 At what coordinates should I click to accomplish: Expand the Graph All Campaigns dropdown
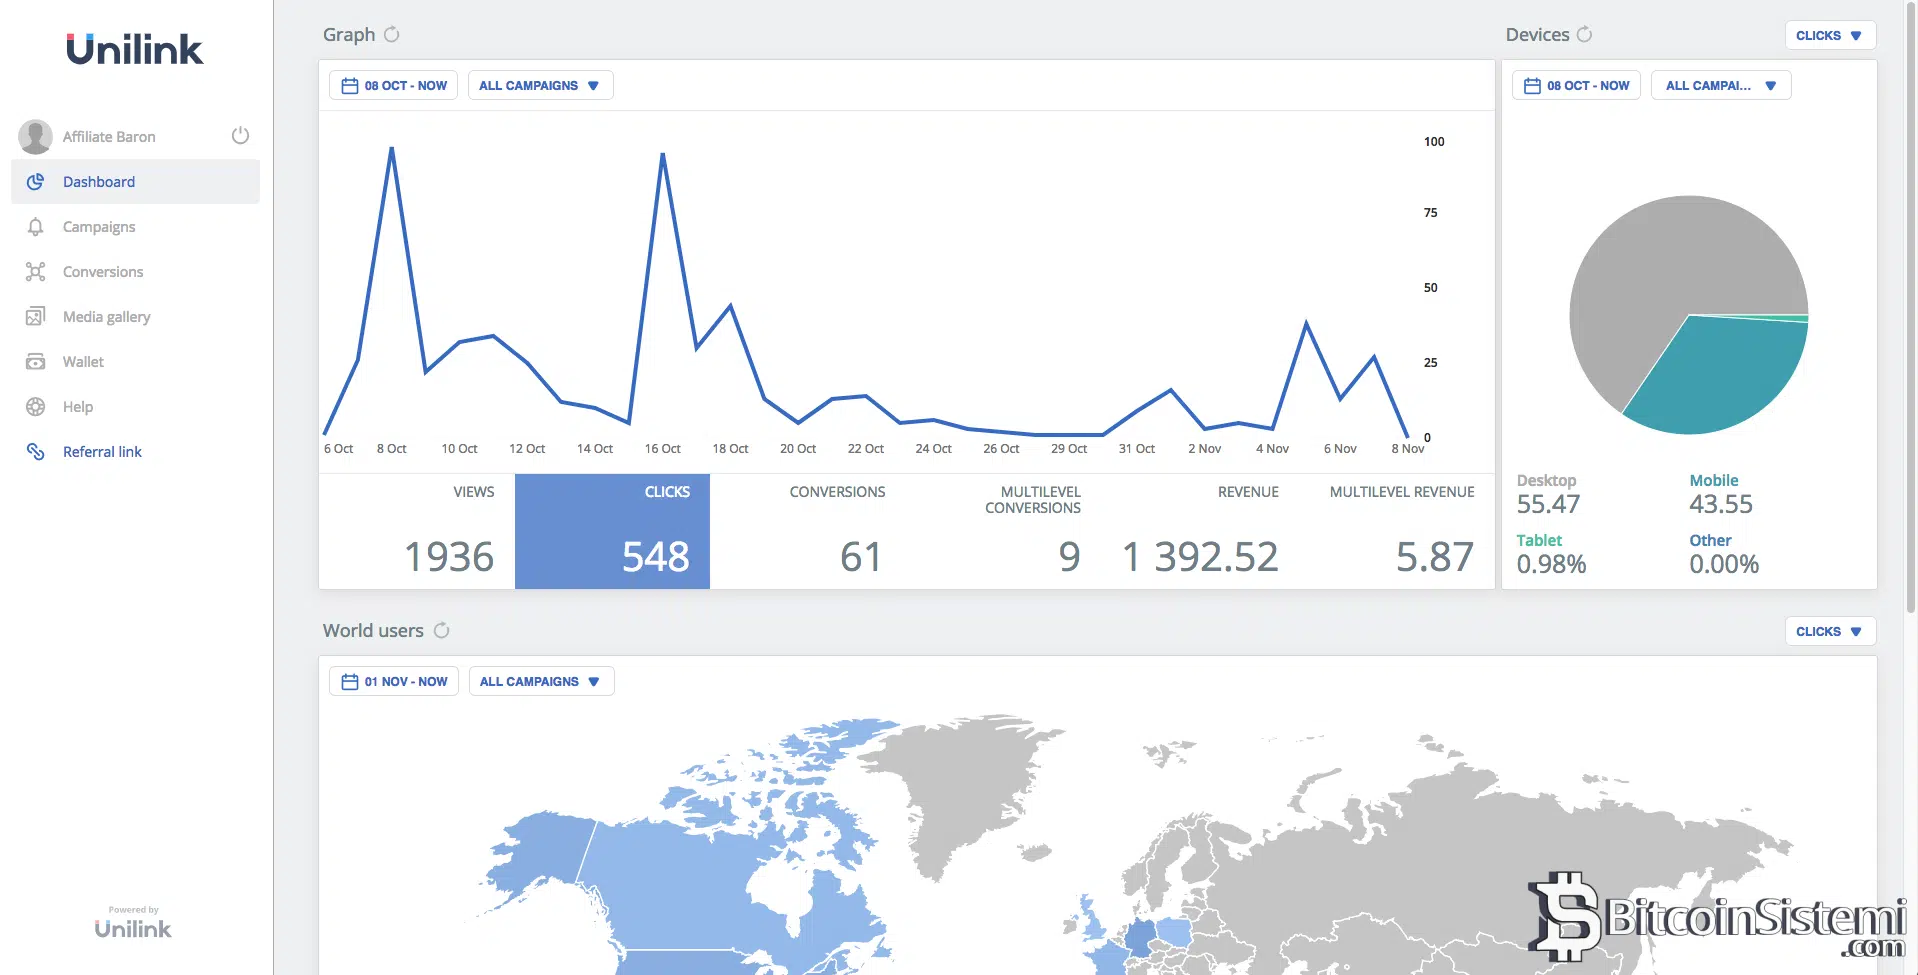[x=540, y=86]
